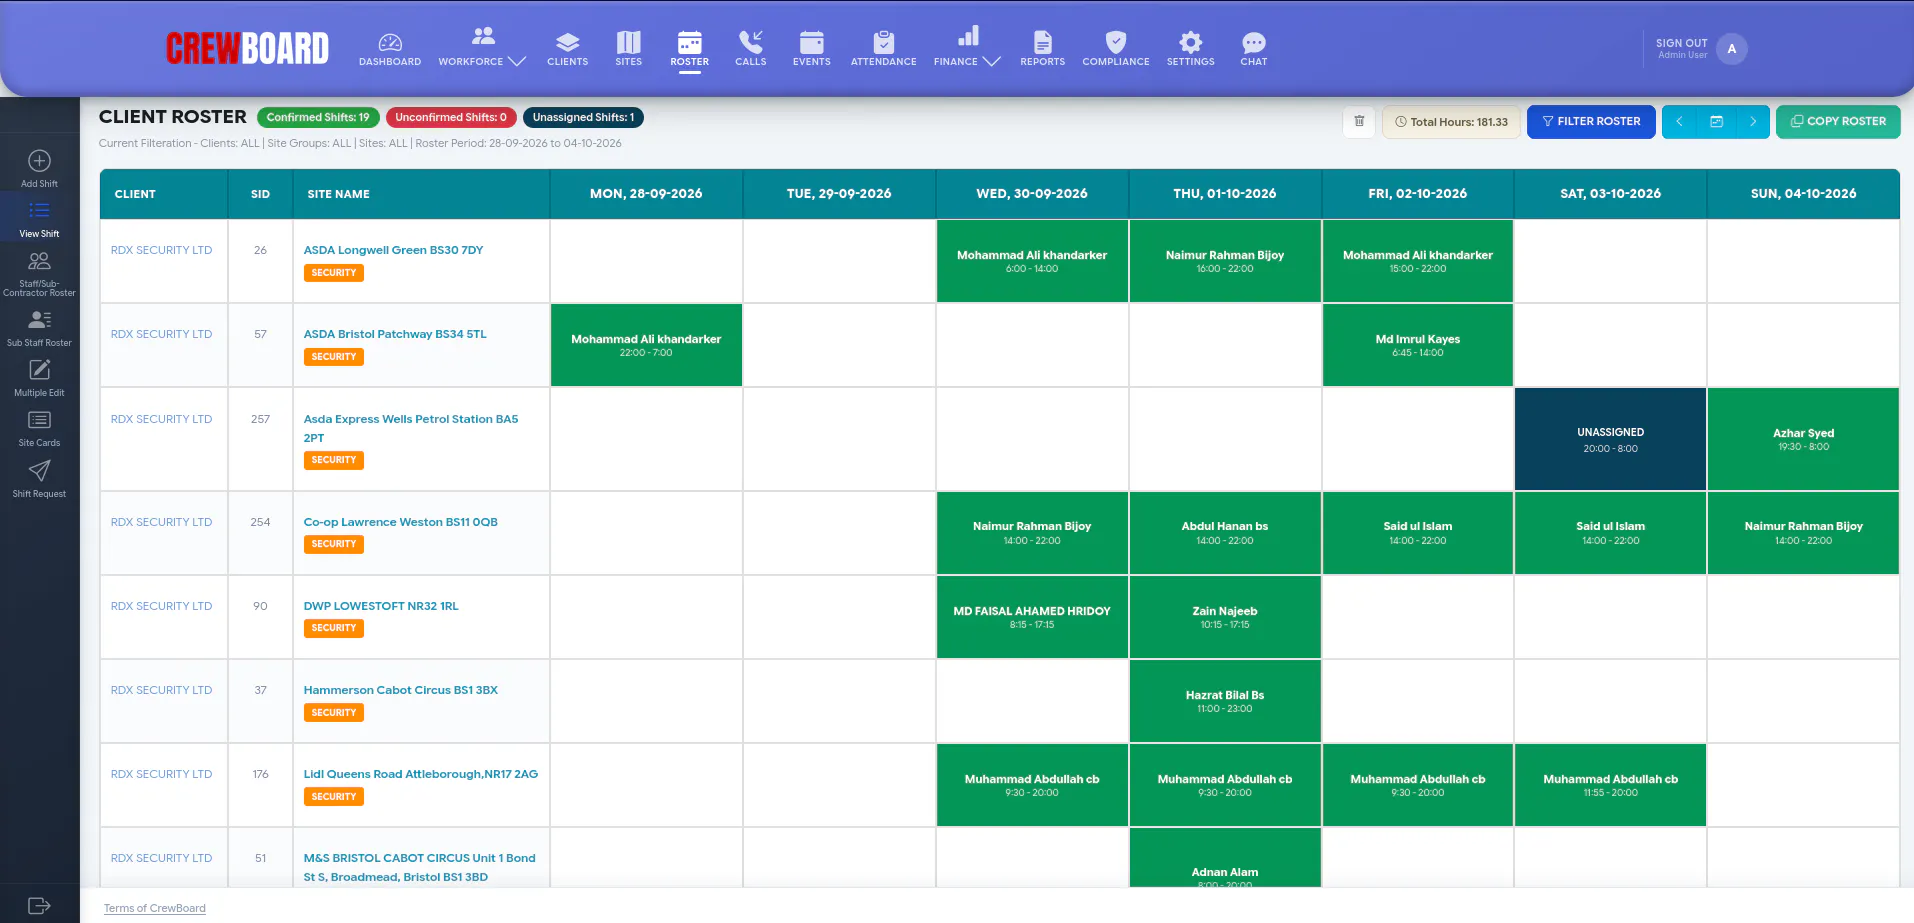
Task: Open MD FAISAL AHAMED HRIDOY shift
Action: click(1031, 617)
